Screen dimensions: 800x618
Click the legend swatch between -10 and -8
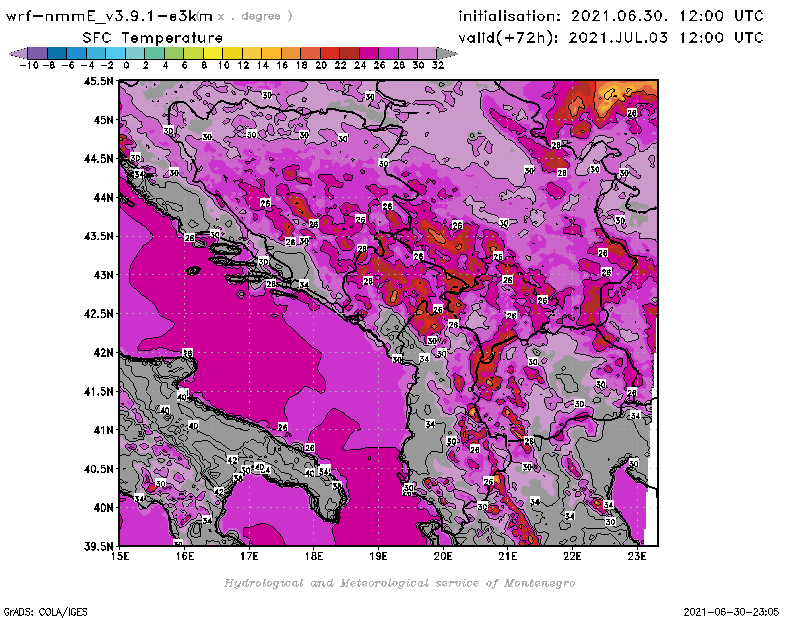click(x=37, y=53)
